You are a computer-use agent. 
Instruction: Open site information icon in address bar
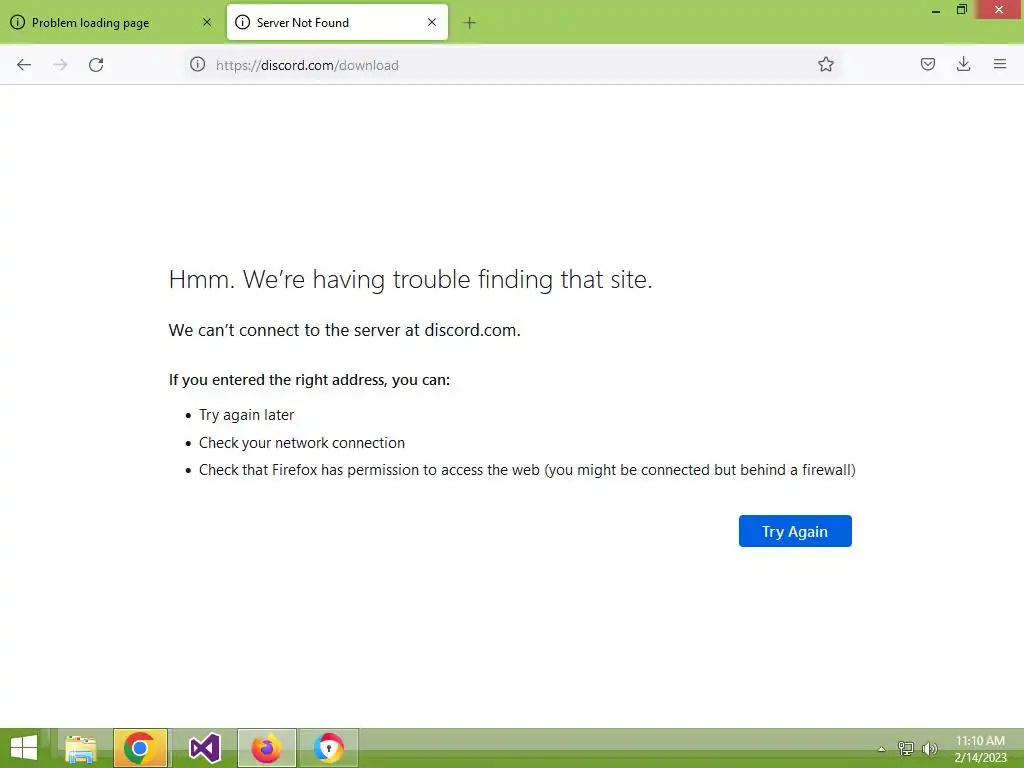[x=197, y=64]
